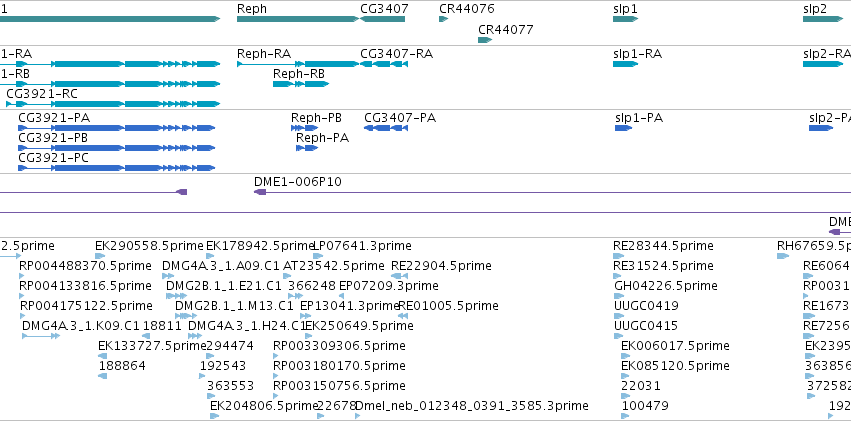Click the slp2 gene label

tap(815, 9)
